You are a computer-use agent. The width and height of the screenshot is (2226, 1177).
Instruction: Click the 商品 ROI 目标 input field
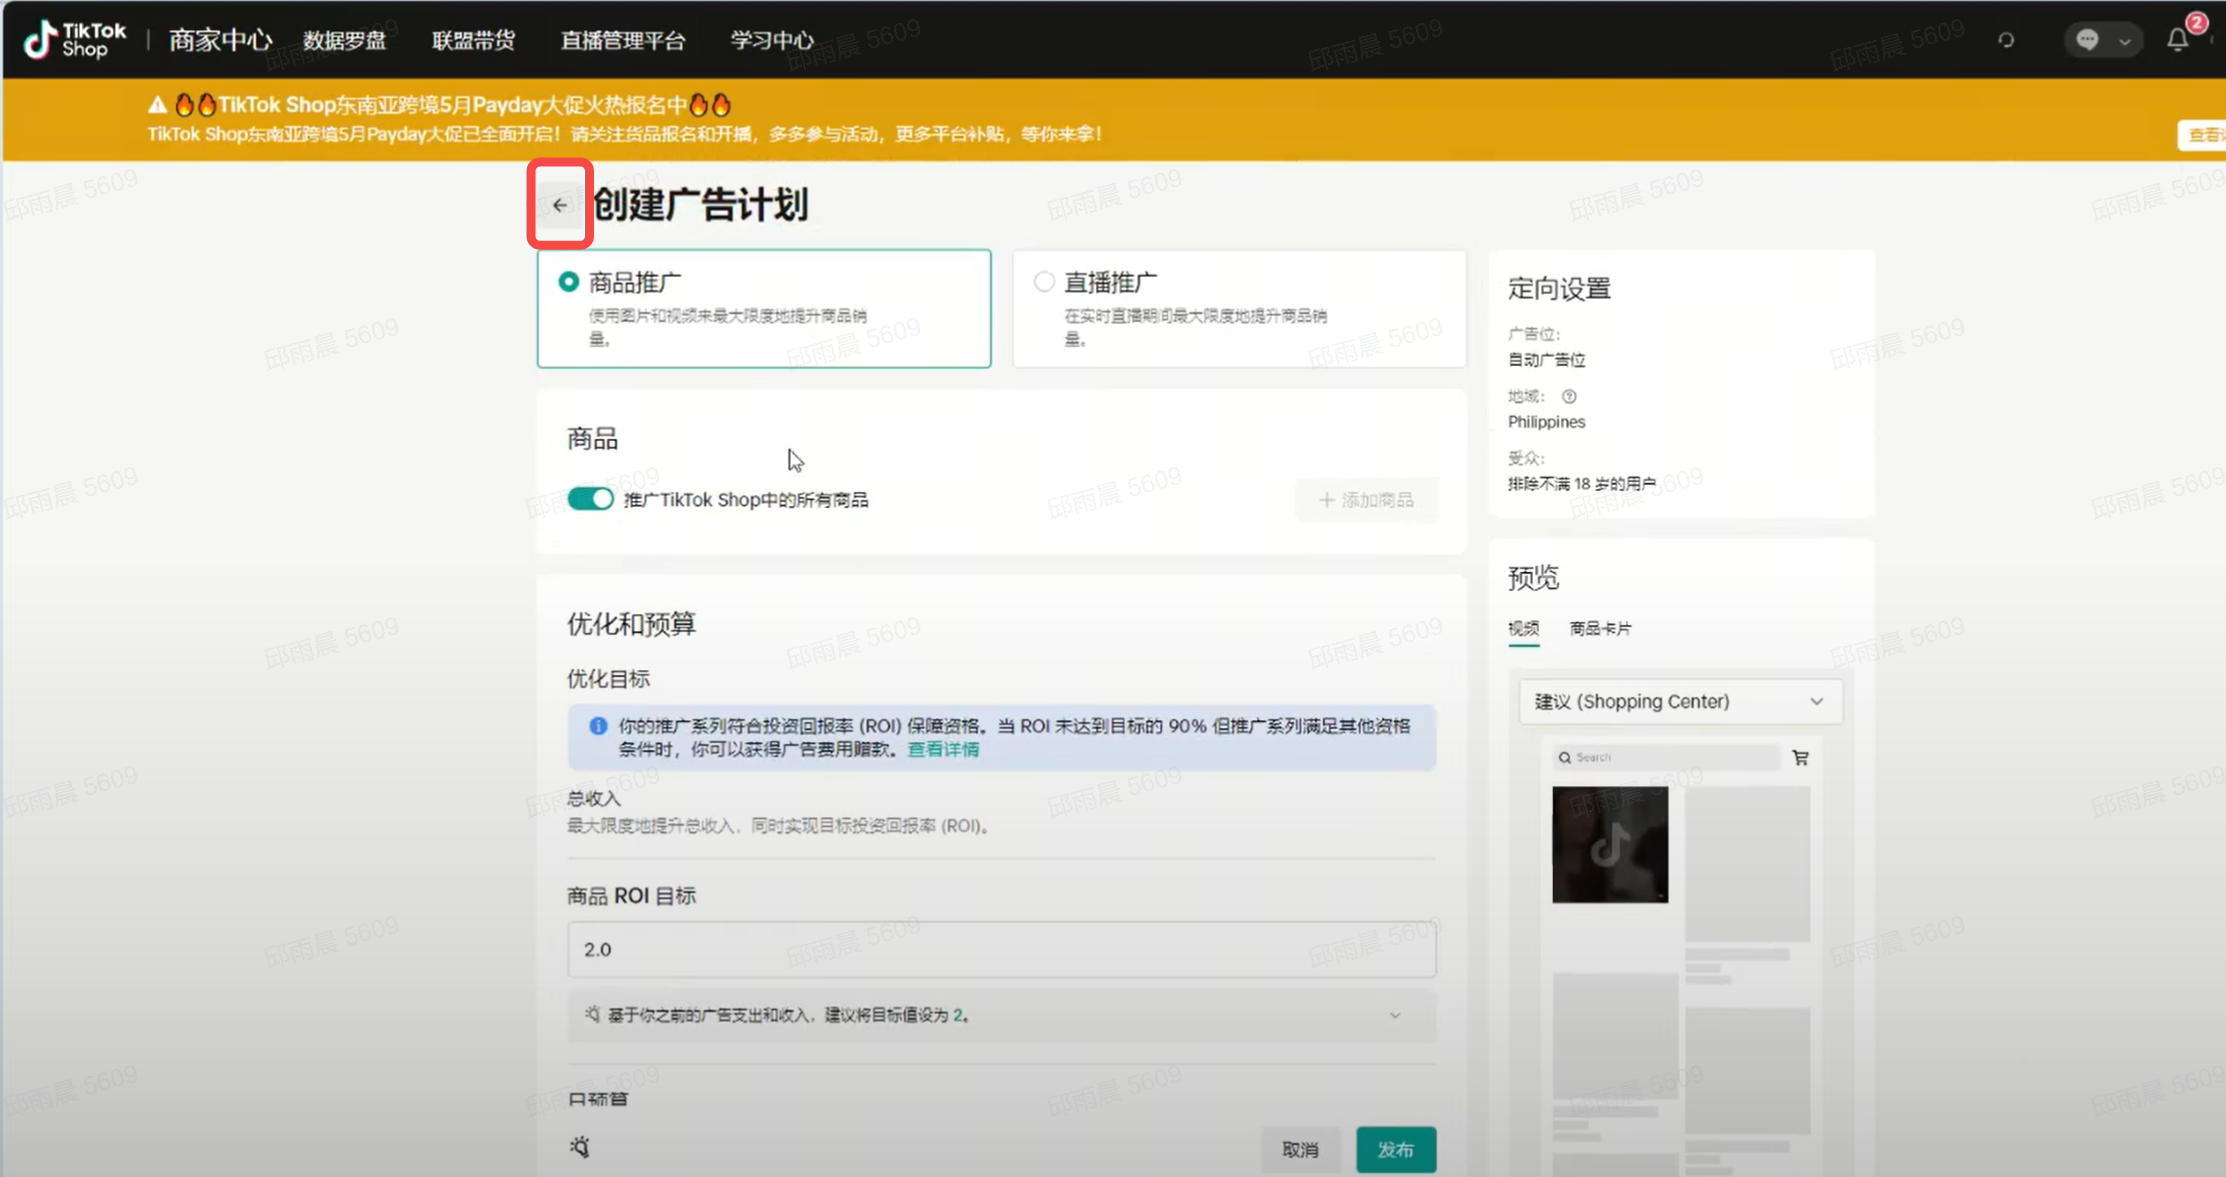(1001, 949)
